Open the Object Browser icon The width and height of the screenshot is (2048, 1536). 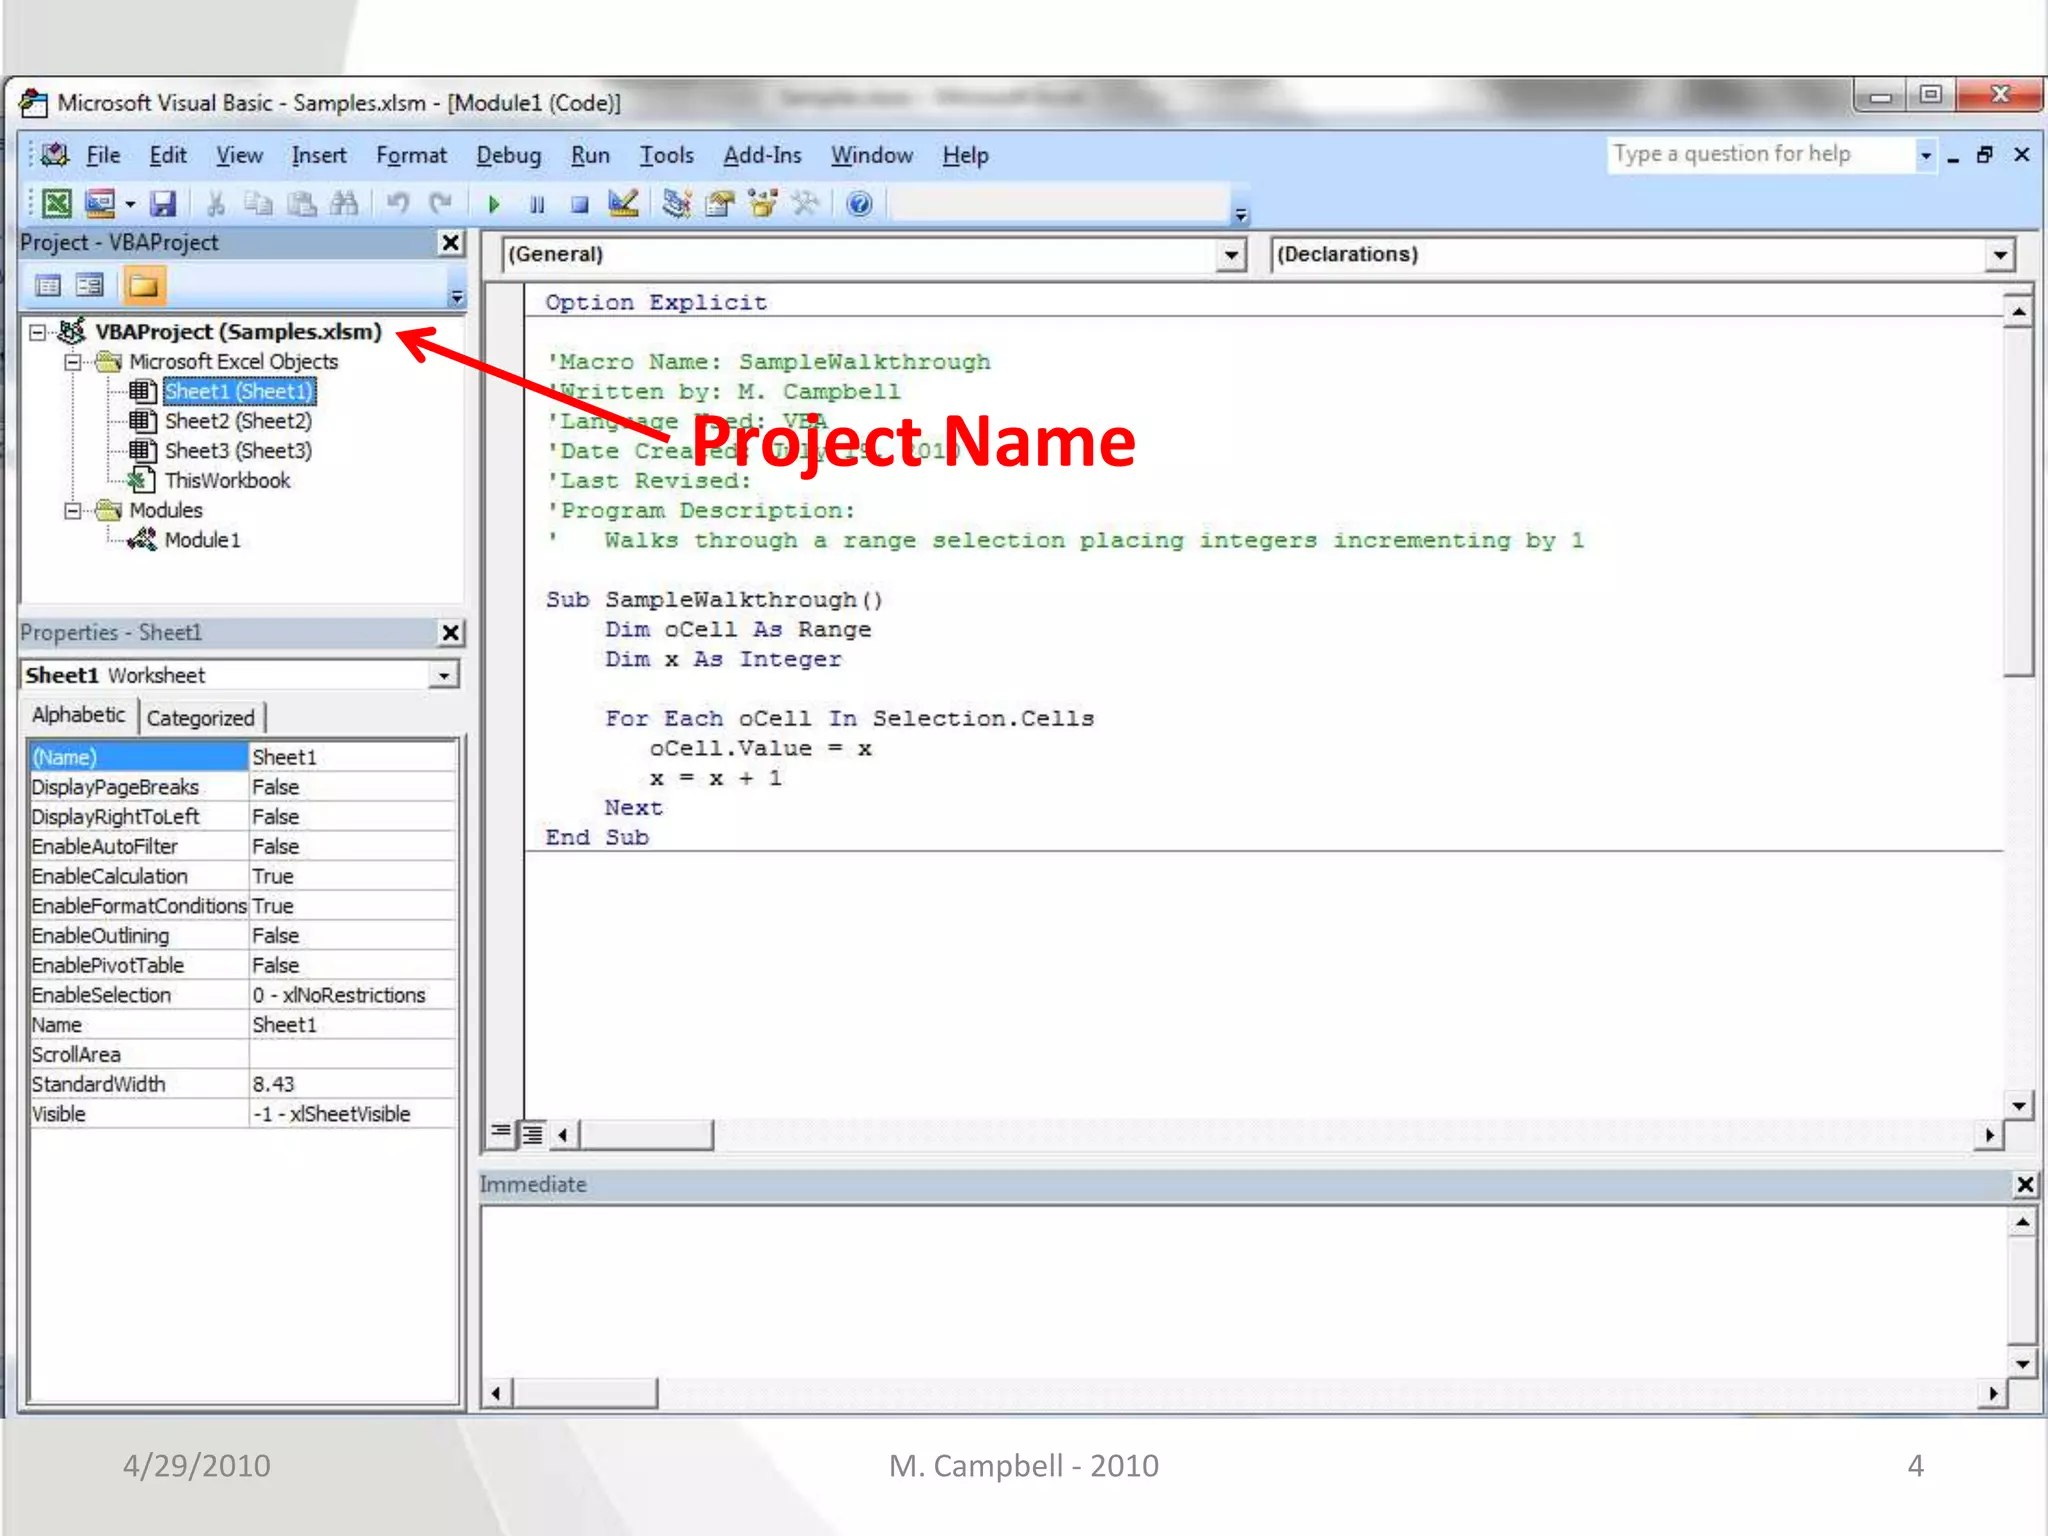tap(763, 204)
